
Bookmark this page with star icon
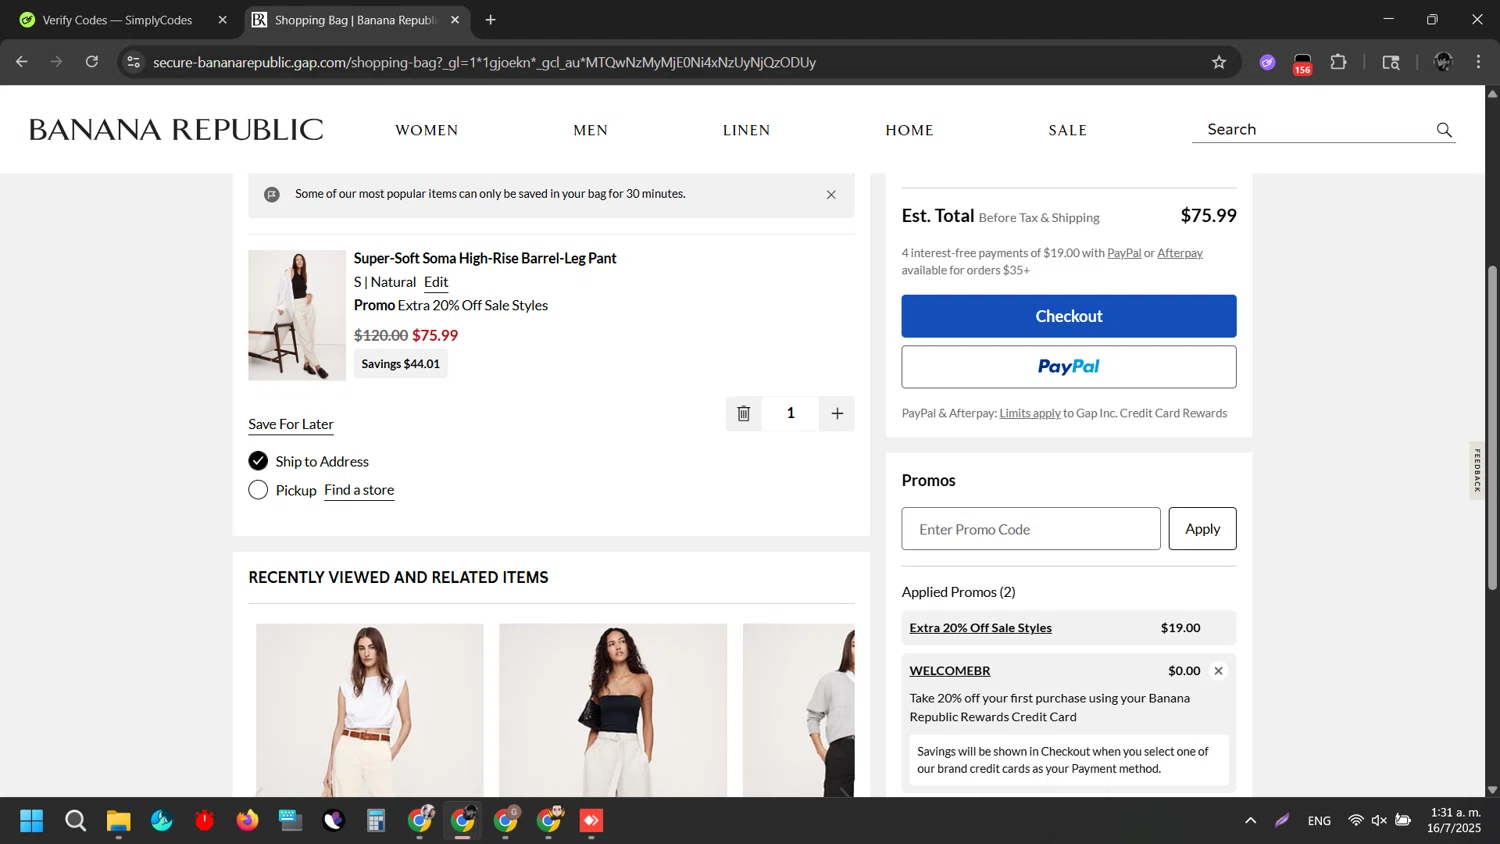[1219, 62]
